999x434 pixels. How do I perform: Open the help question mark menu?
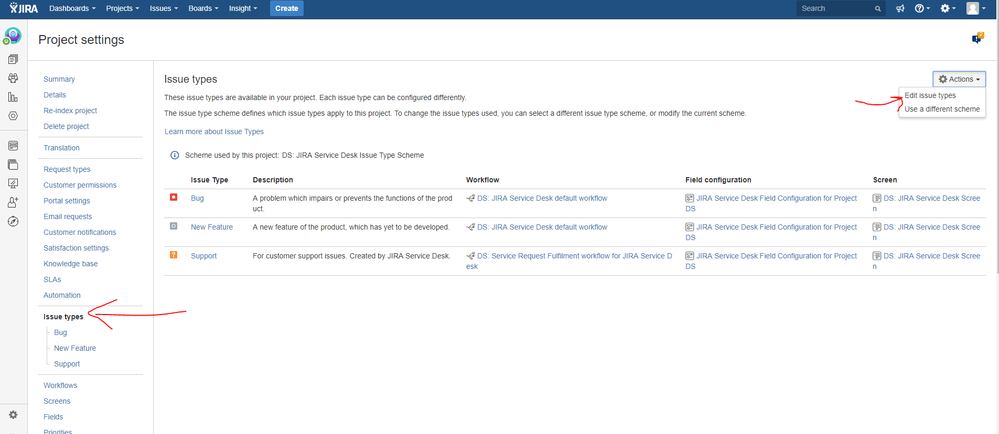tap(923, 9)
